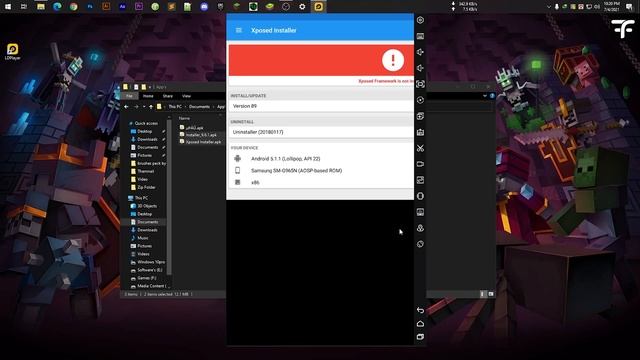Select 'Documents' in address breadcrumb

click(199, 107)
